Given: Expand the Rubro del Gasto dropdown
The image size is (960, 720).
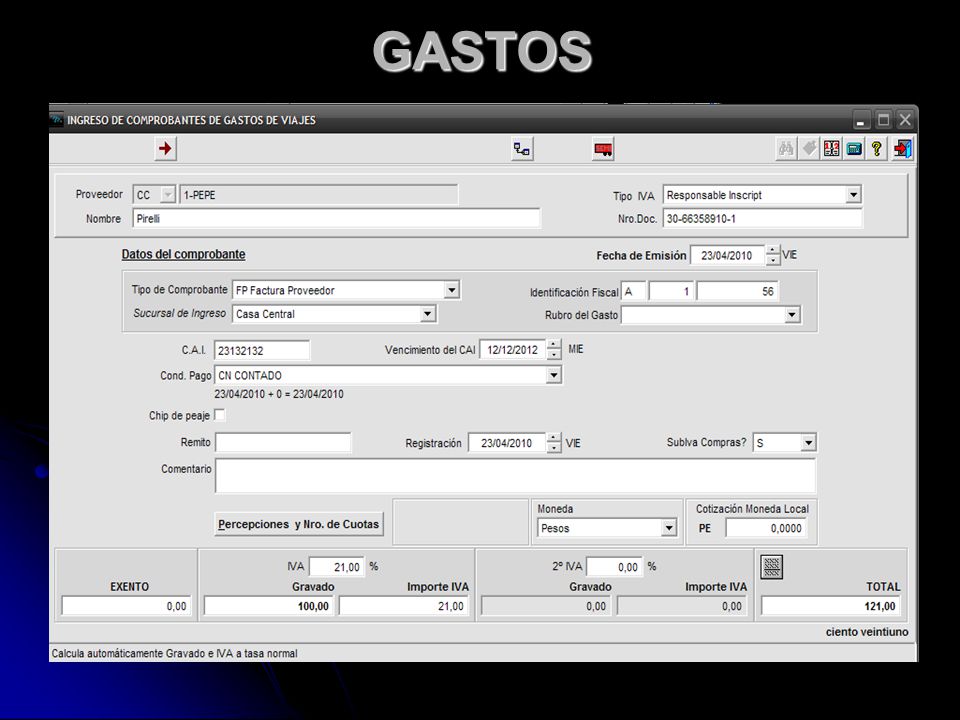Looking at the screenshot, I should pyautogui.click(x=792, y=315).
